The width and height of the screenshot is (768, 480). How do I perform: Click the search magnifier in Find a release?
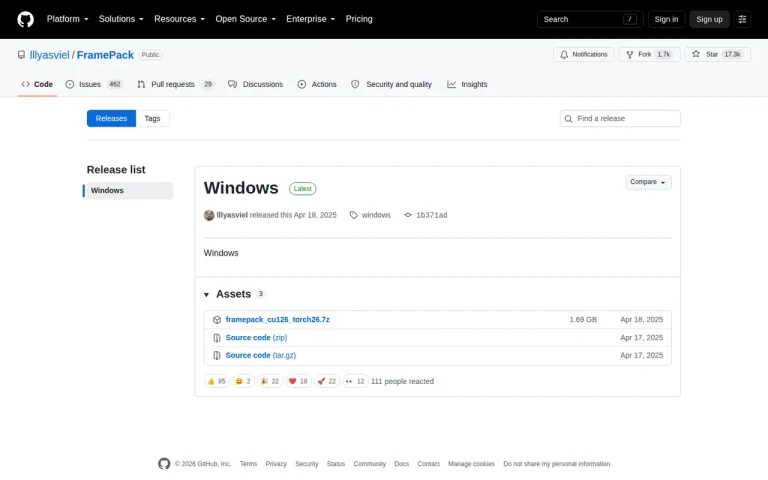tap(568, 119)
